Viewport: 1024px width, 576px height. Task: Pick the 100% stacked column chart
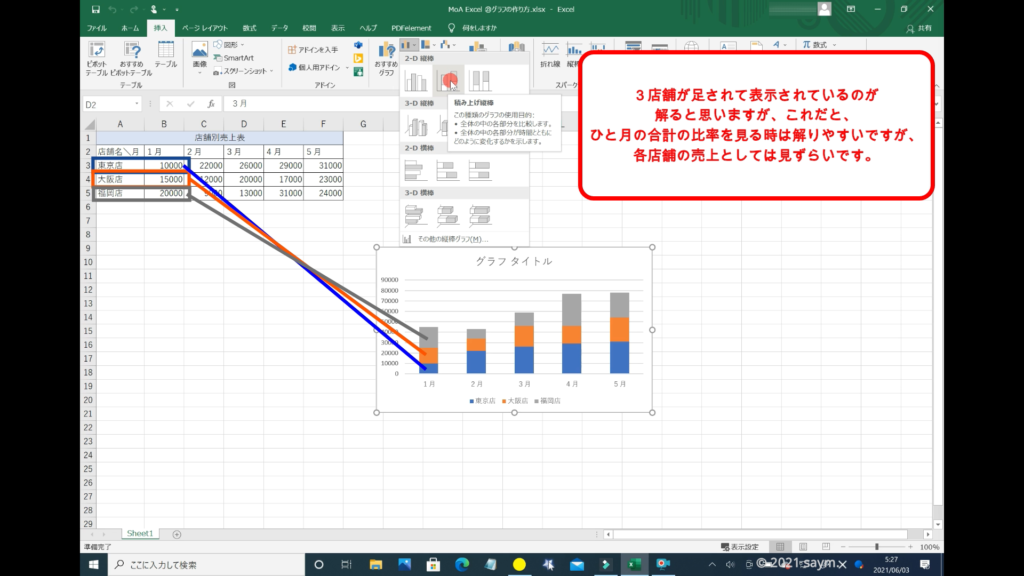tap(480, 81)
